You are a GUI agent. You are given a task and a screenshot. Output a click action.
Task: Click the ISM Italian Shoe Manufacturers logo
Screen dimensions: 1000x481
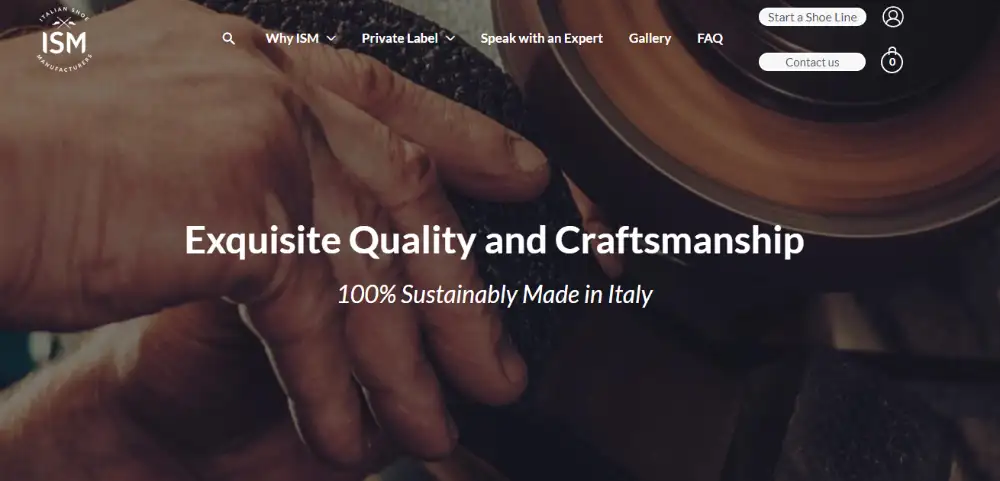(x=64, y=40)
